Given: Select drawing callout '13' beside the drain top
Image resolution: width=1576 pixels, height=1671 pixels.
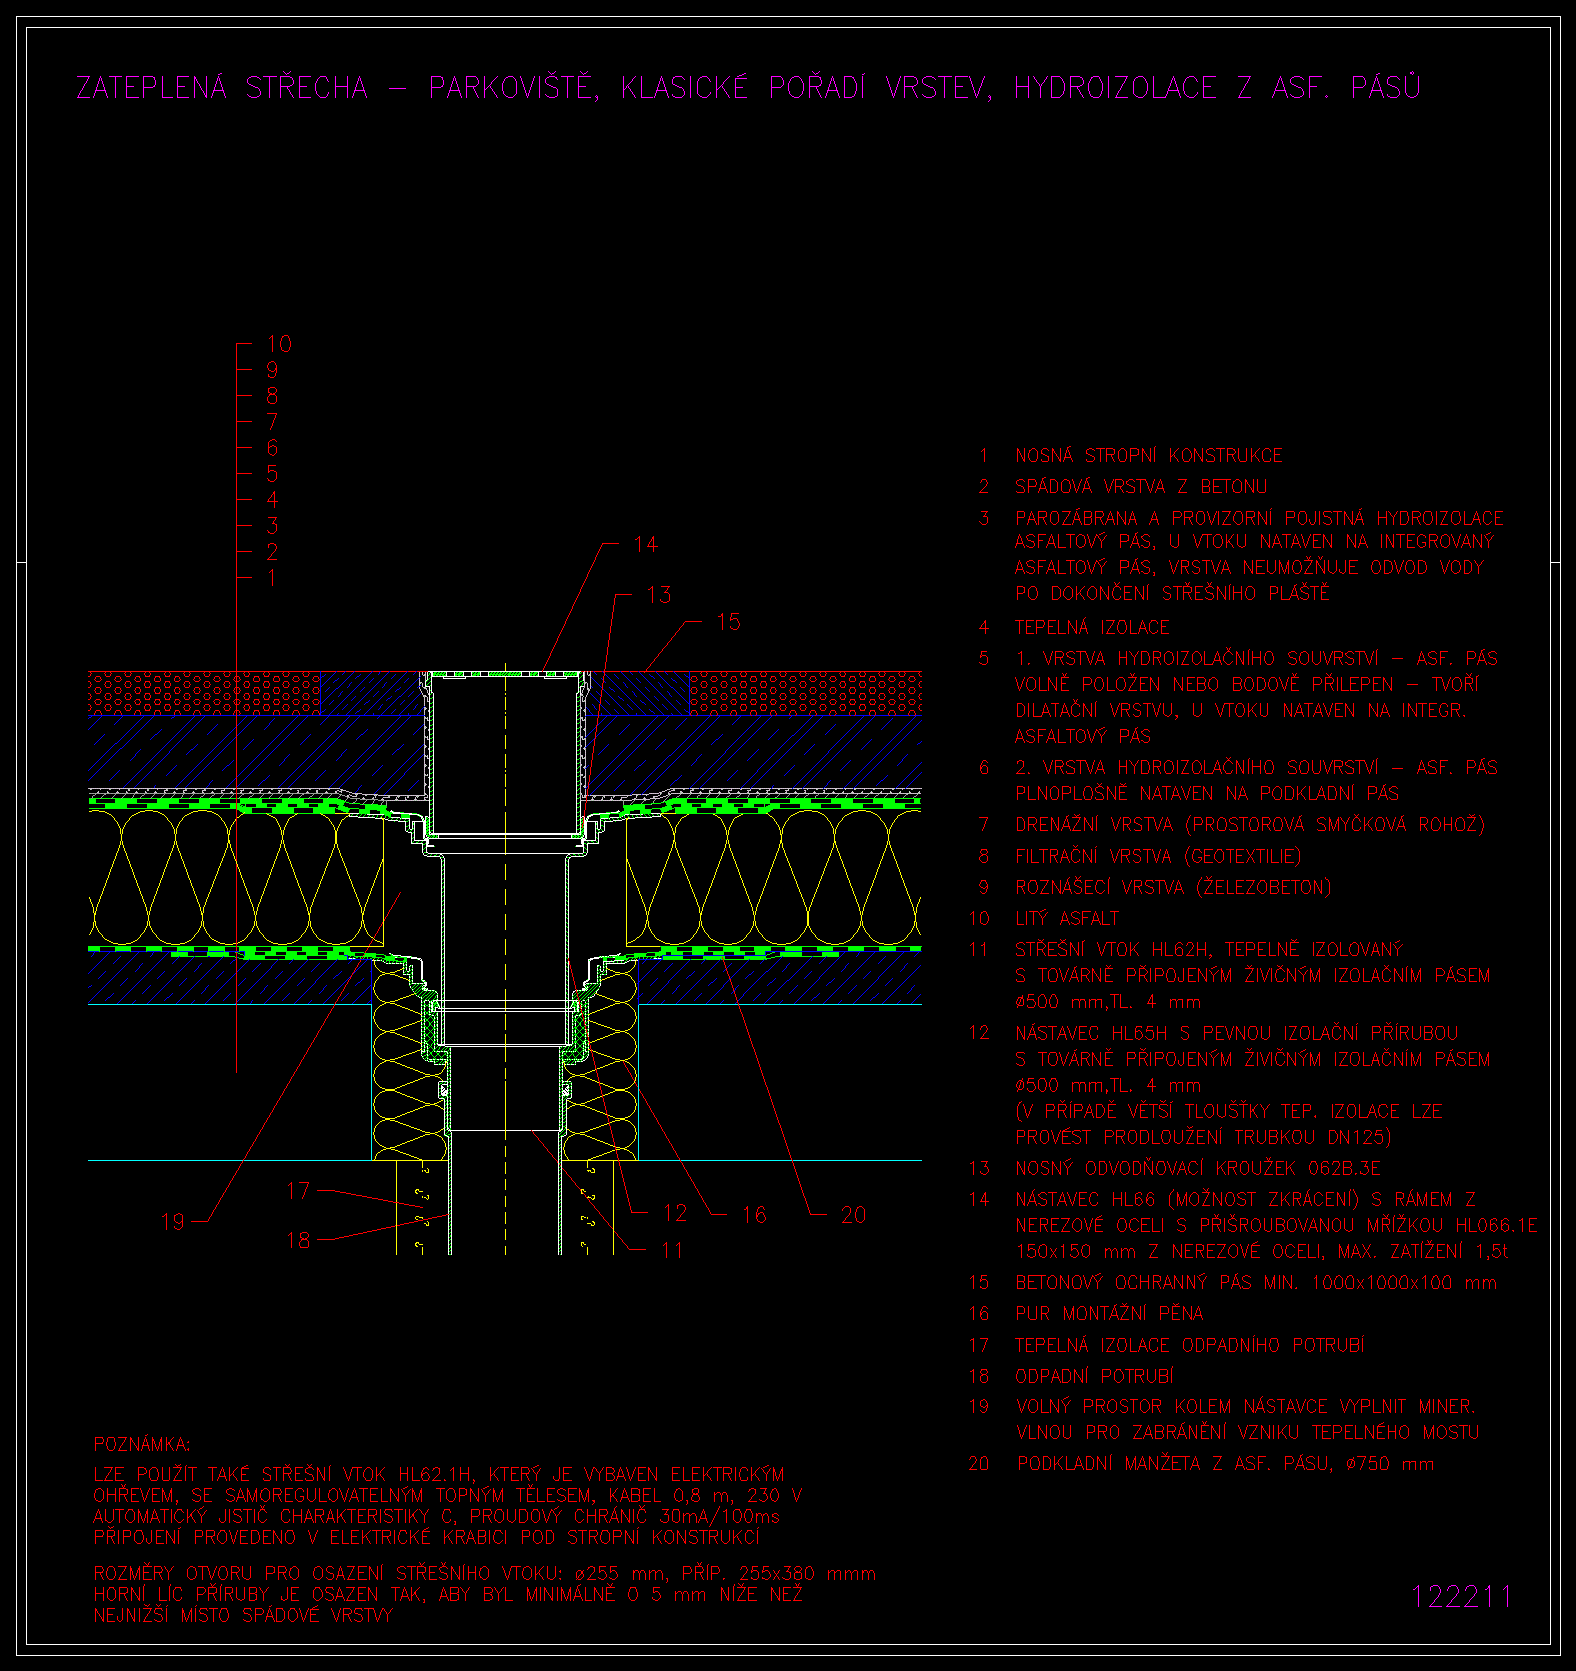Looking at the screenshot, I should 659,596.
